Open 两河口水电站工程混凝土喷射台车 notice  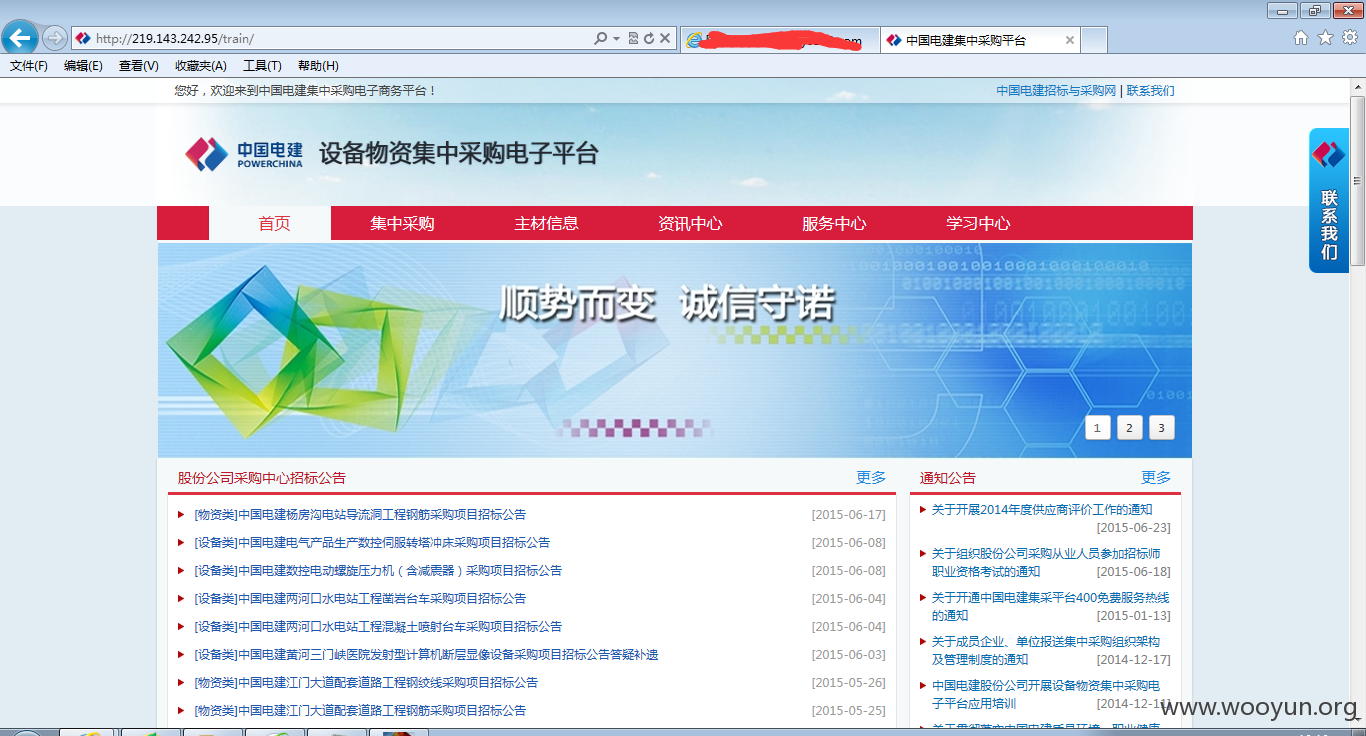pos(378,627)
